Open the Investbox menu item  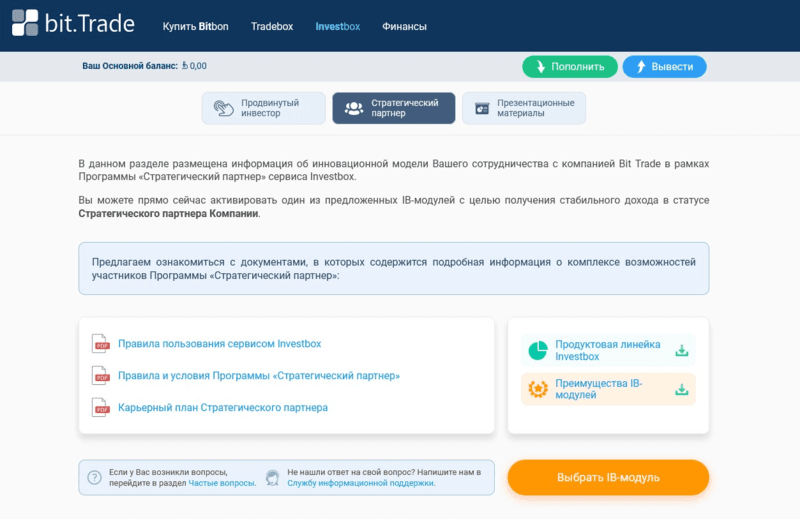pyautogui.click(x=337, y=27)
